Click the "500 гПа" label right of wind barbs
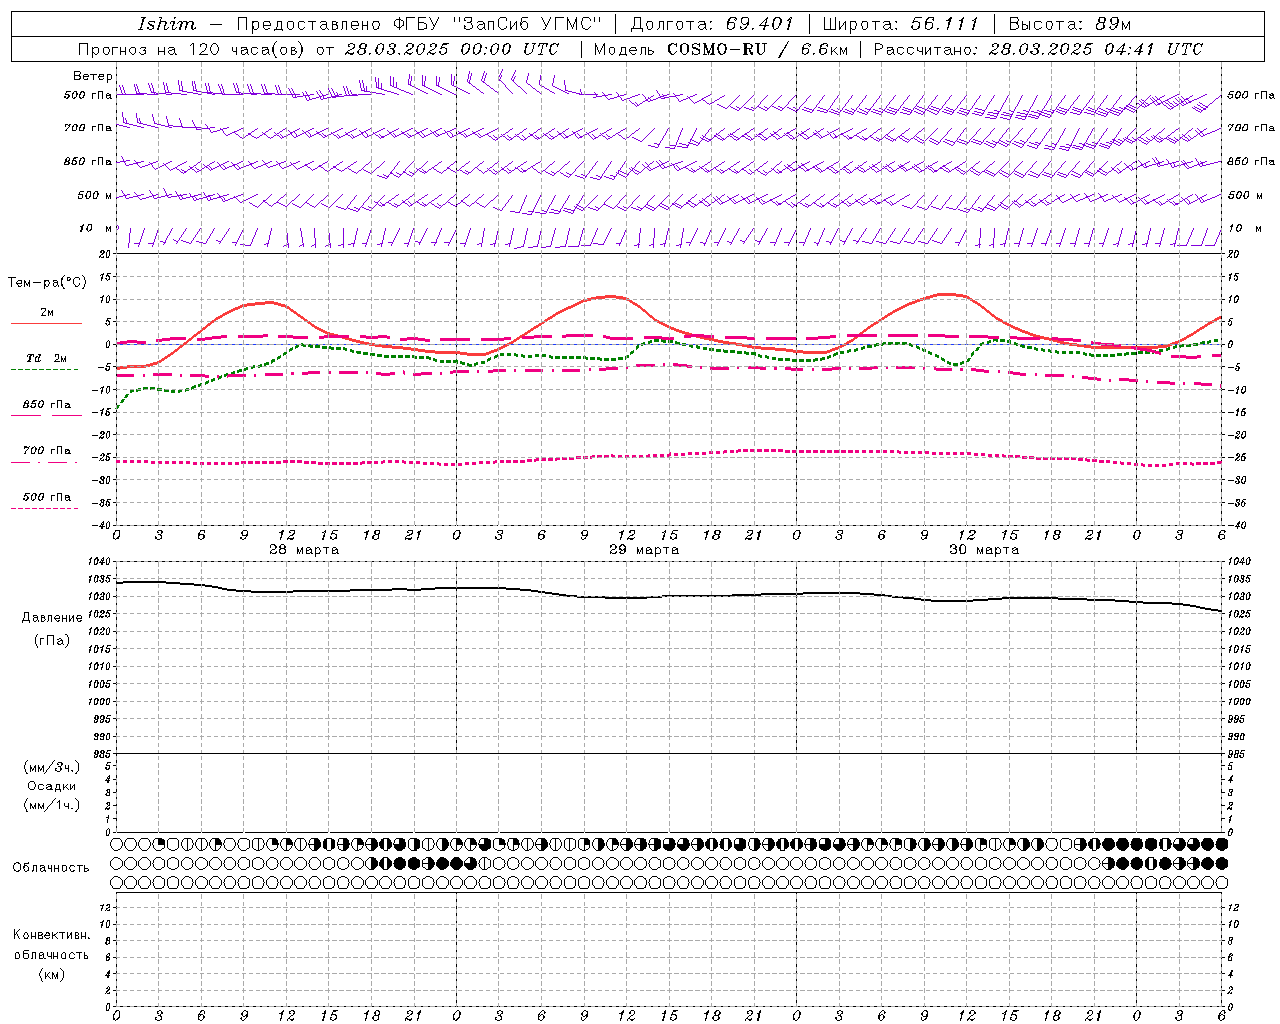The width and height of the screenshot is (1280, 1024). tap(1251, 95)
